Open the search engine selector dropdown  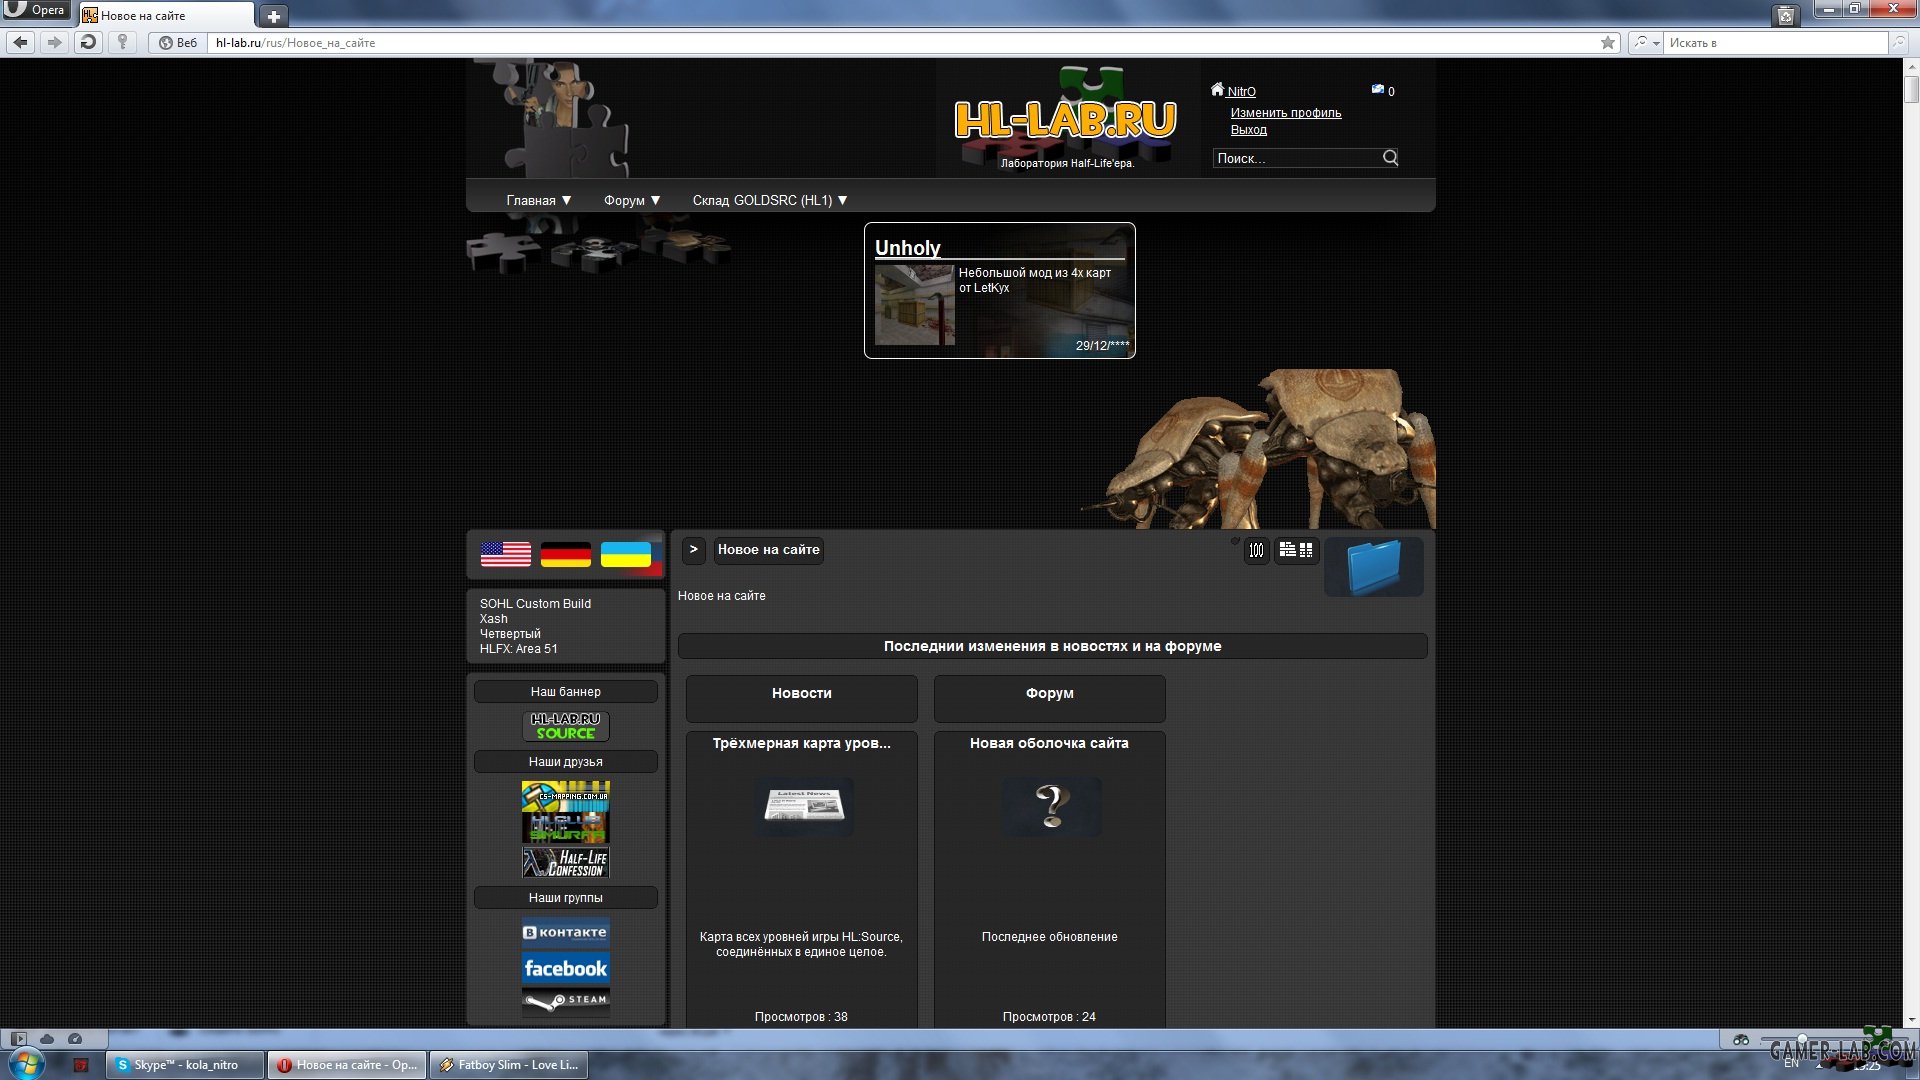(x=1646, y=43)
